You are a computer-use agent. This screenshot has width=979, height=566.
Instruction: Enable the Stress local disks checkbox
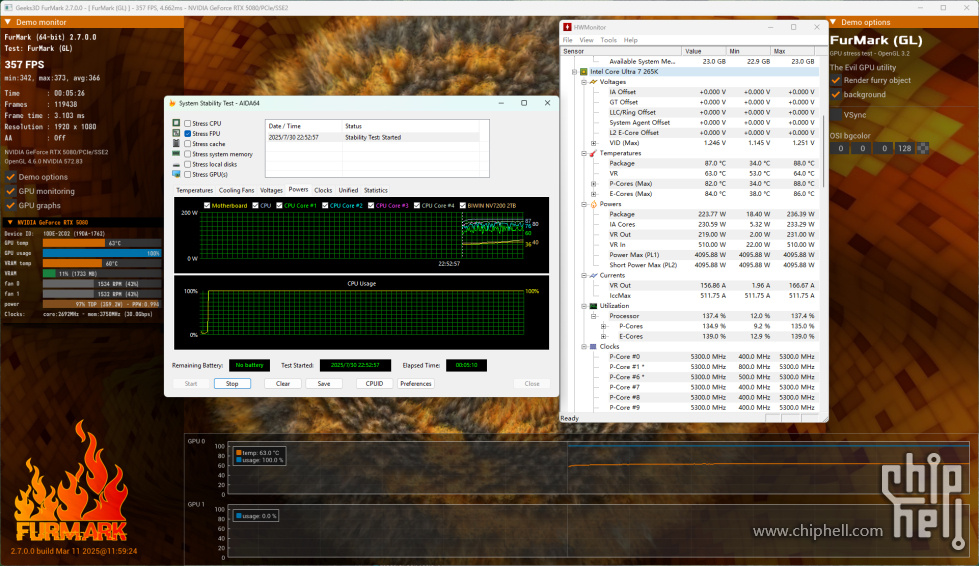pos(187,164)
